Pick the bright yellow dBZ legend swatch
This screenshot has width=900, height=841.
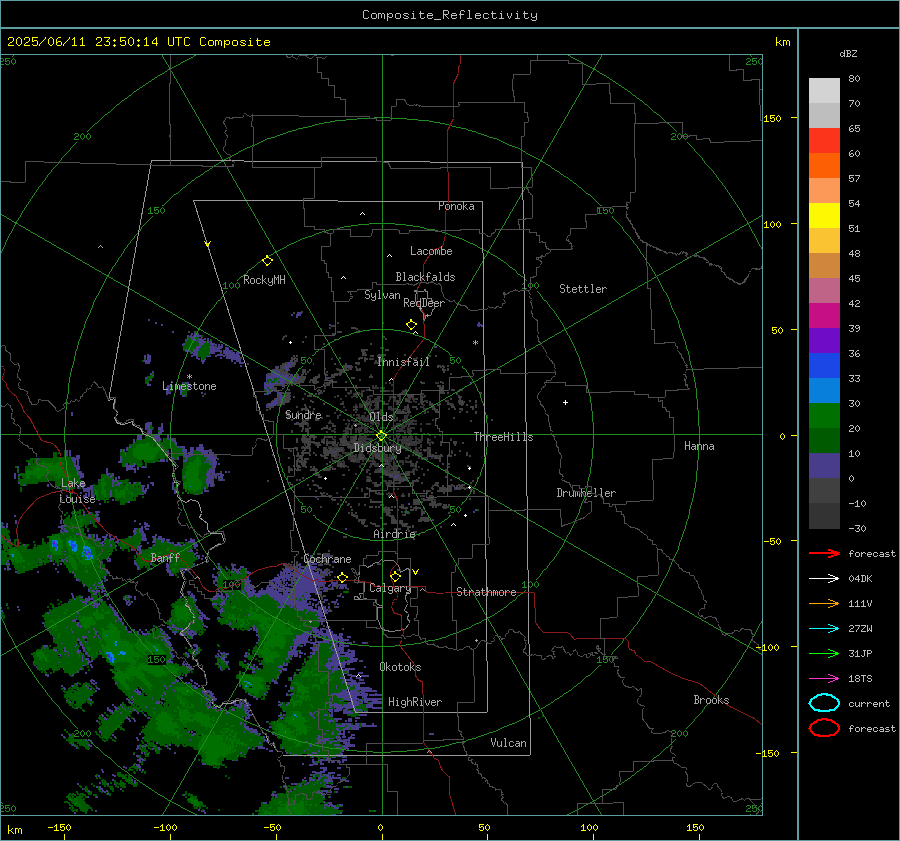824,215
